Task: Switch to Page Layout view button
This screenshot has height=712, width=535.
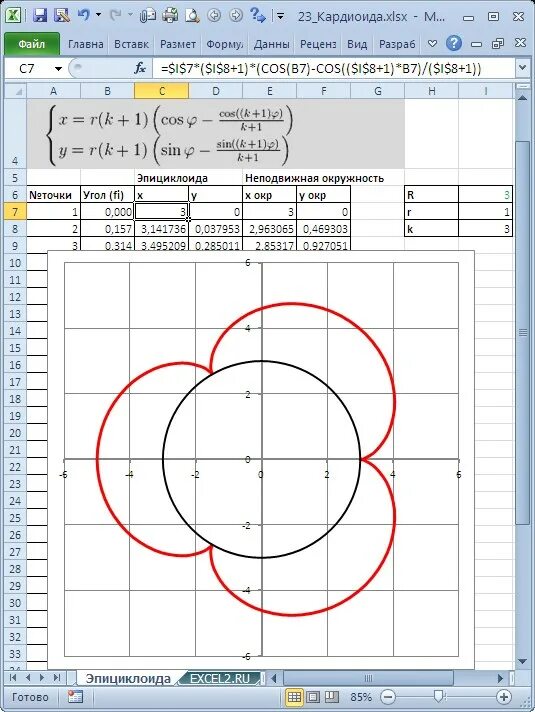Action: 313,697
